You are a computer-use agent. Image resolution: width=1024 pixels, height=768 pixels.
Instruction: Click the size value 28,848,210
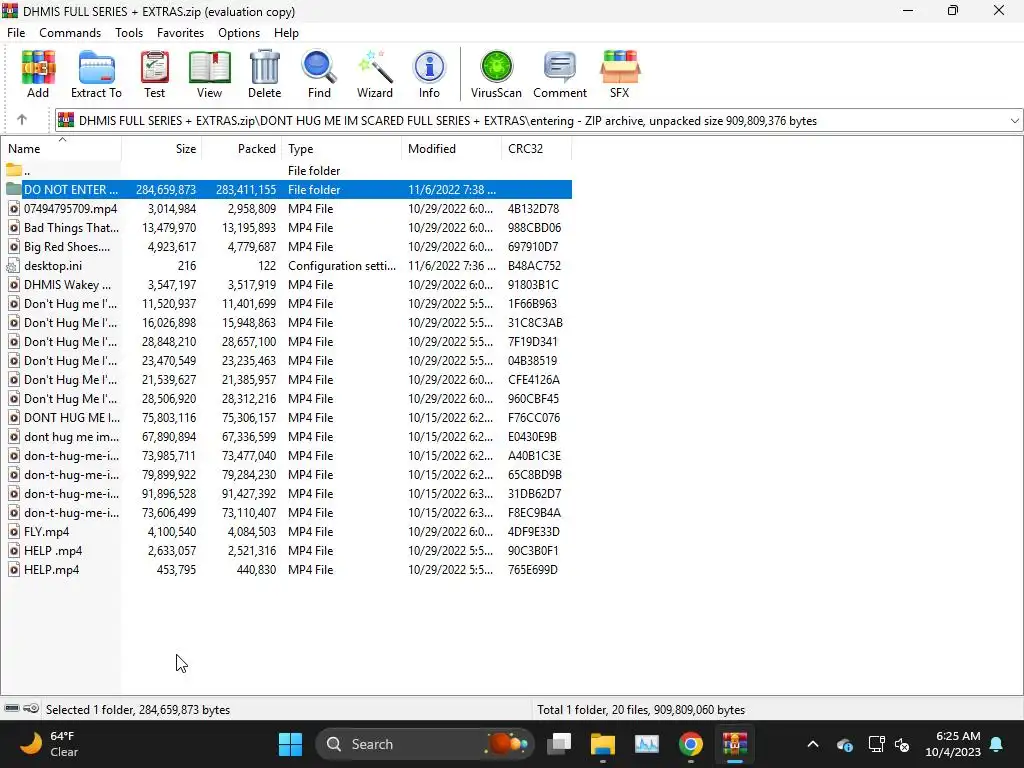coord(168,342)
